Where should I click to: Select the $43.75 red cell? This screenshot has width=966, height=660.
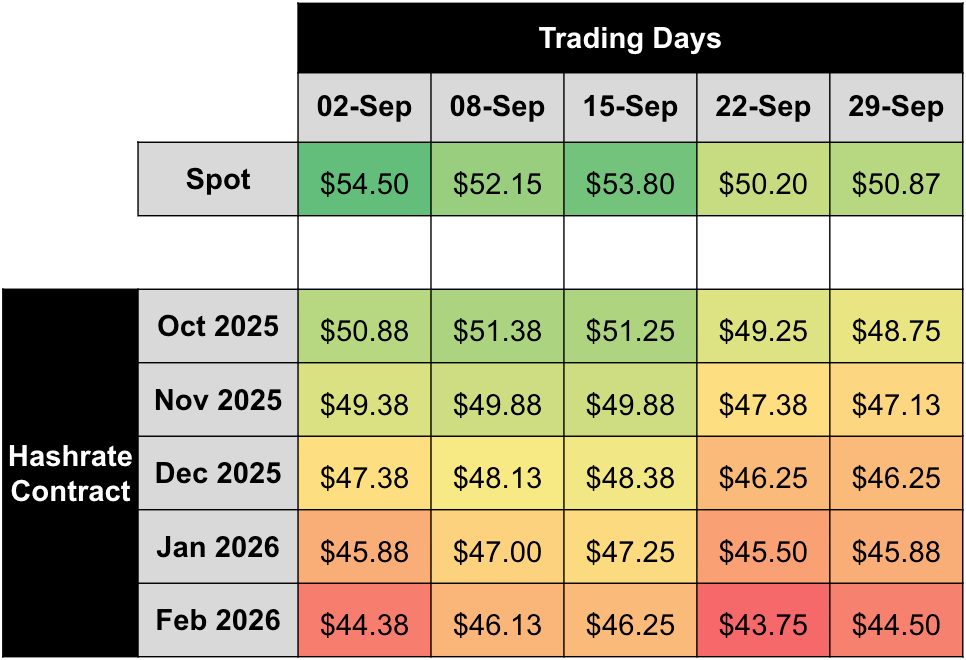pyautogui.click(x=763, y=625)
